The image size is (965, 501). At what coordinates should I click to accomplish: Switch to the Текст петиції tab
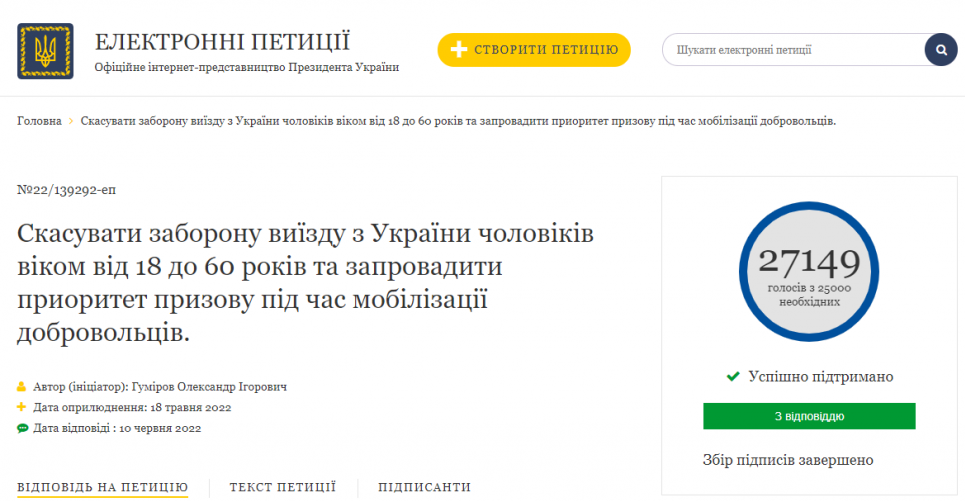pos(282,487)
